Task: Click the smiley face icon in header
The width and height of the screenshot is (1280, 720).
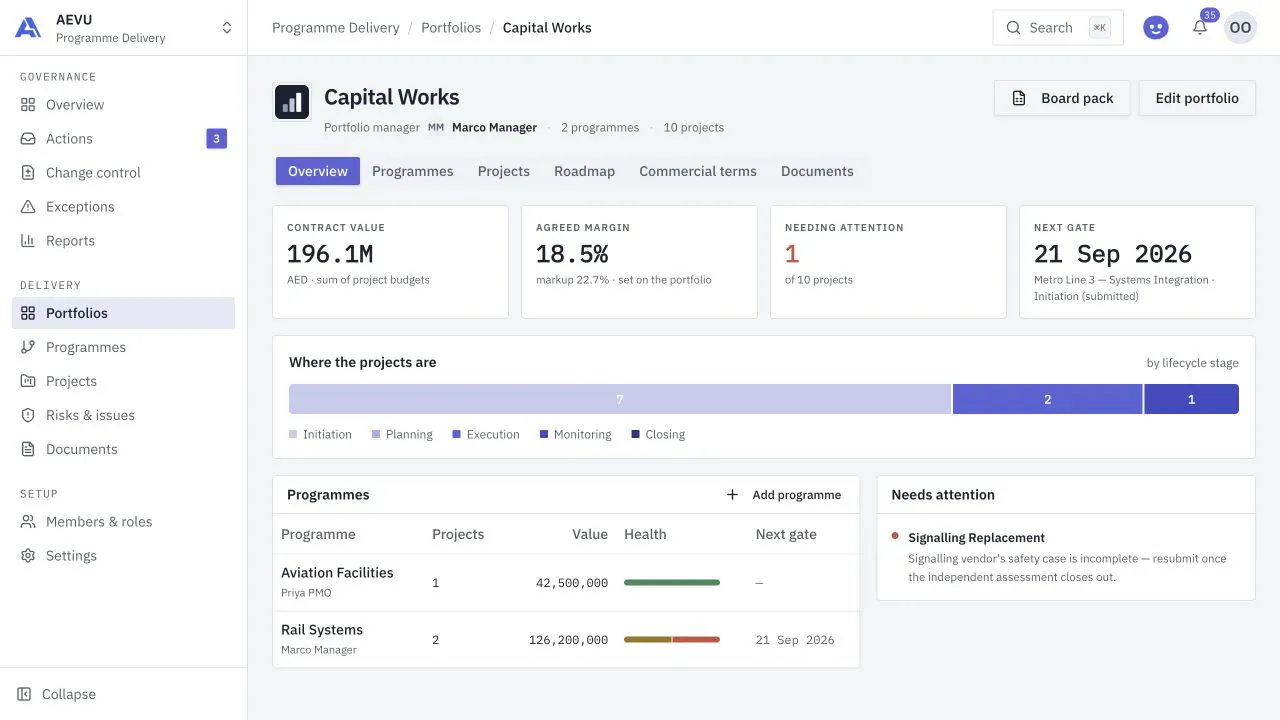Action: pyautogui.click(x=1156, y=28)
